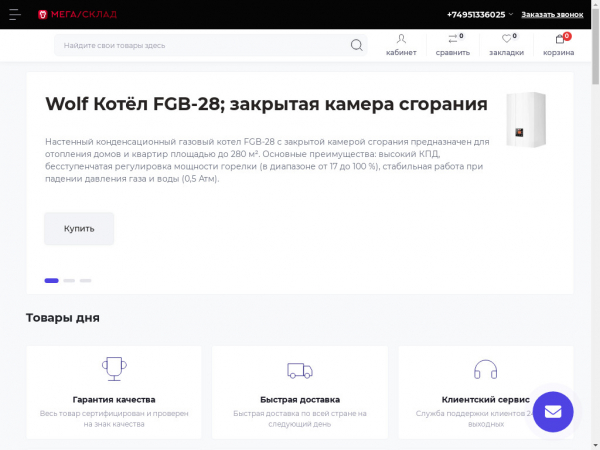Open the сравнить compare icon
This screenshot has width=600, height=450.
[x=452, y=40]
